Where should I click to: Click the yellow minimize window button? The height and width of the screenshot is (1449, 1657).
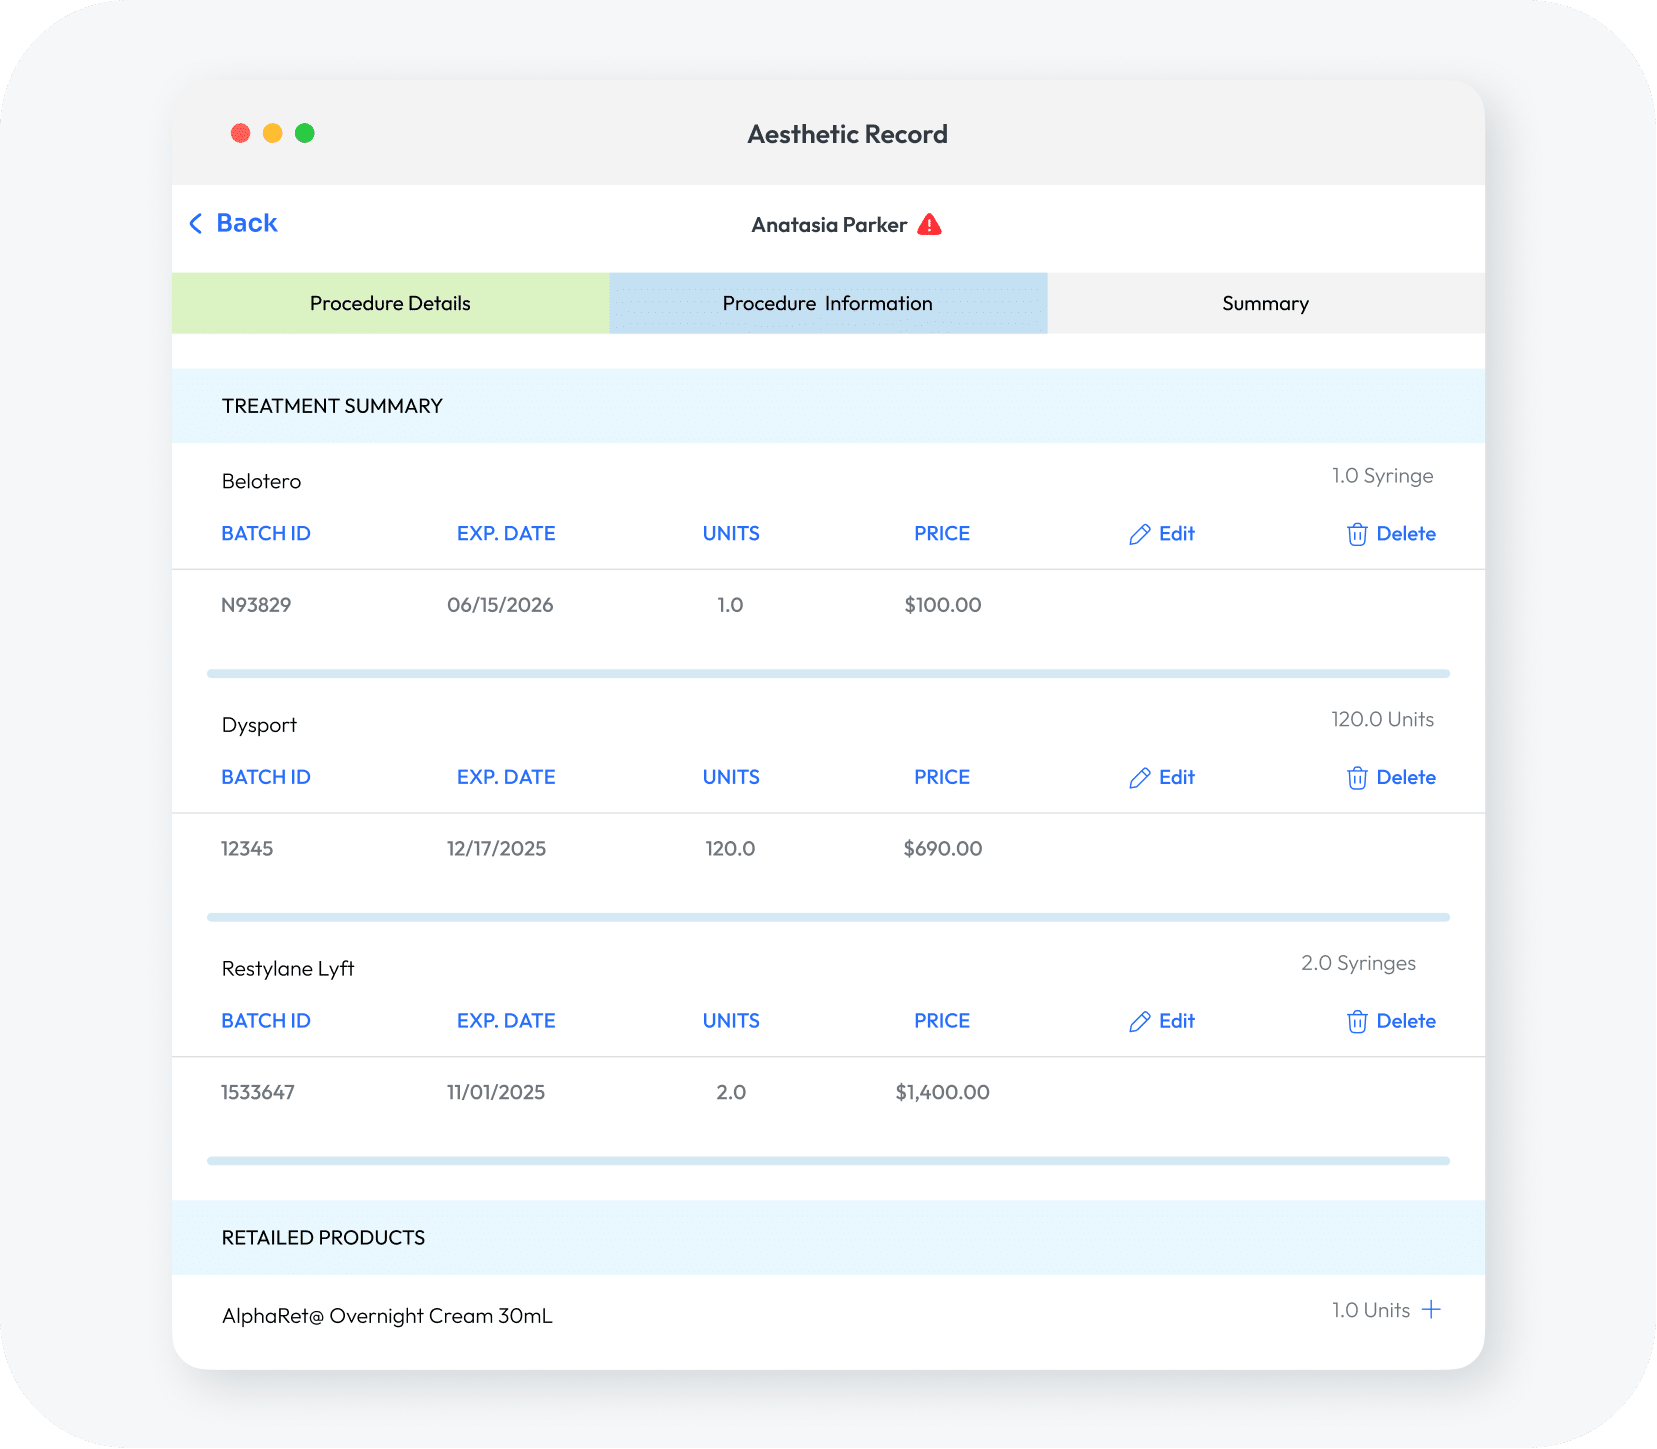(273, 133)
